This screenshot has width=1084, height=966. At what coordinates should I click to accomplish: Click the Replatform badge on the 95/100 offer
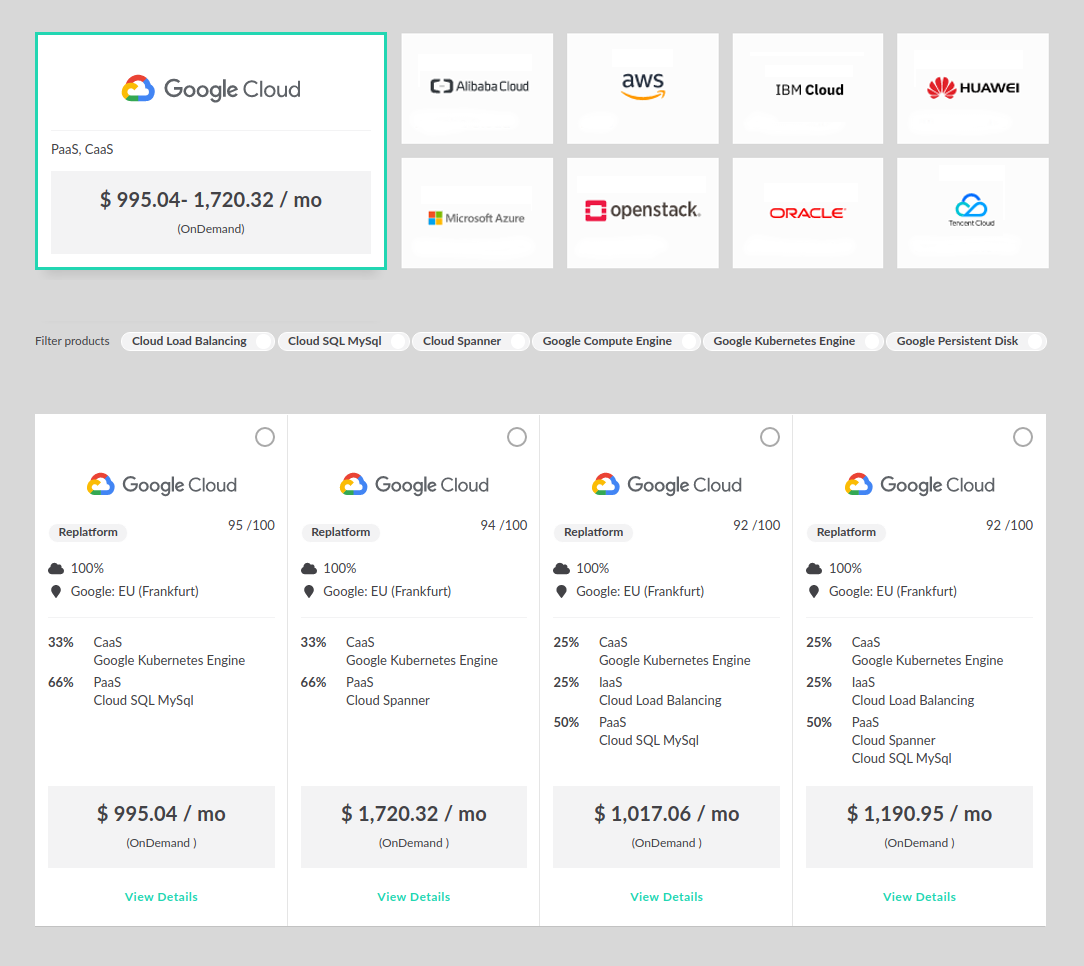pyautogui.click(x=88, y=532)
